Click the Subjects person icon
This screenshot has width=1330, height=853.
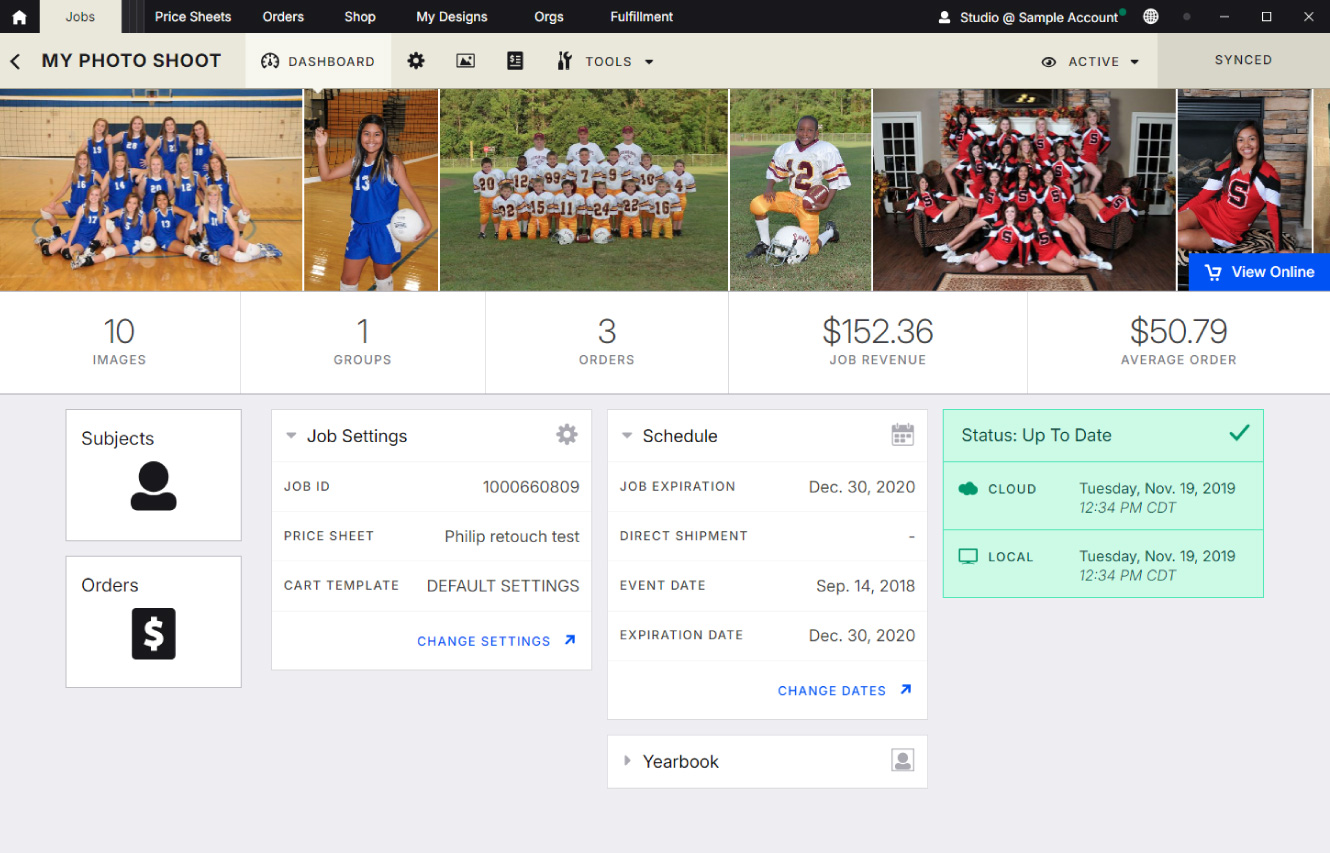coord(153,486)
